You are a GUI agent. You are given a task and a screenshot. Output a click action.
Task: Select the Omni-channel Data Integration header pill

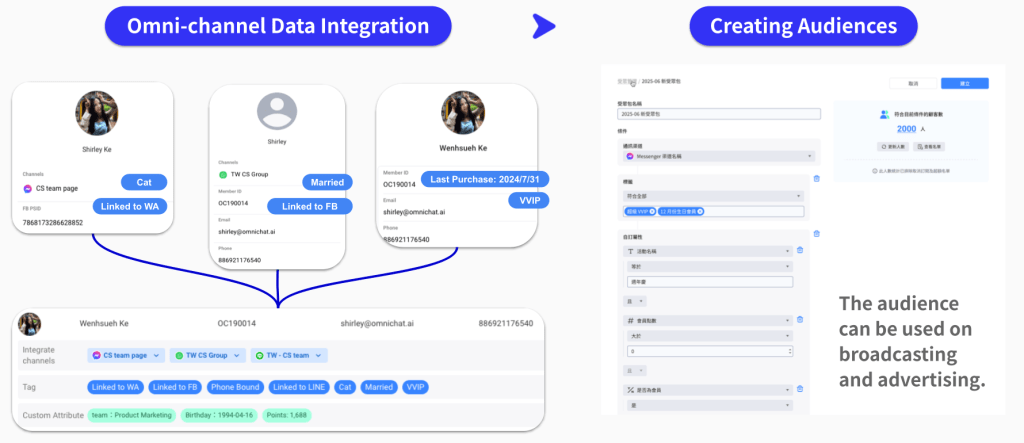[x=281, y=25]
